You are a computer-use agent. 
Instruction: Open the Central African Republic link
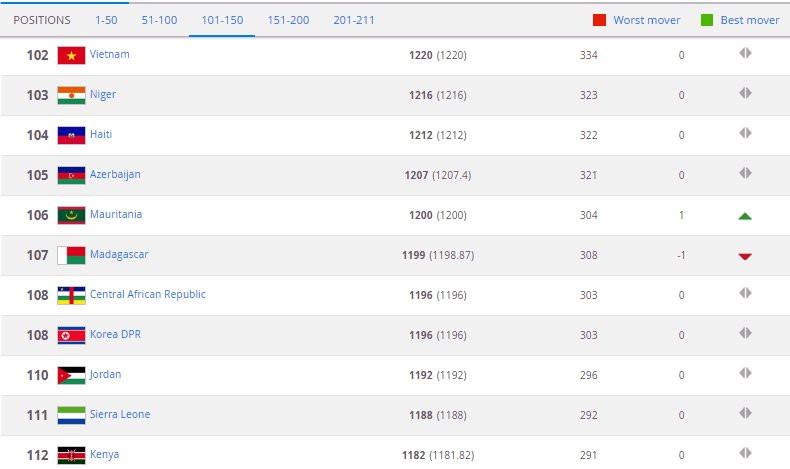pos(147,295)
